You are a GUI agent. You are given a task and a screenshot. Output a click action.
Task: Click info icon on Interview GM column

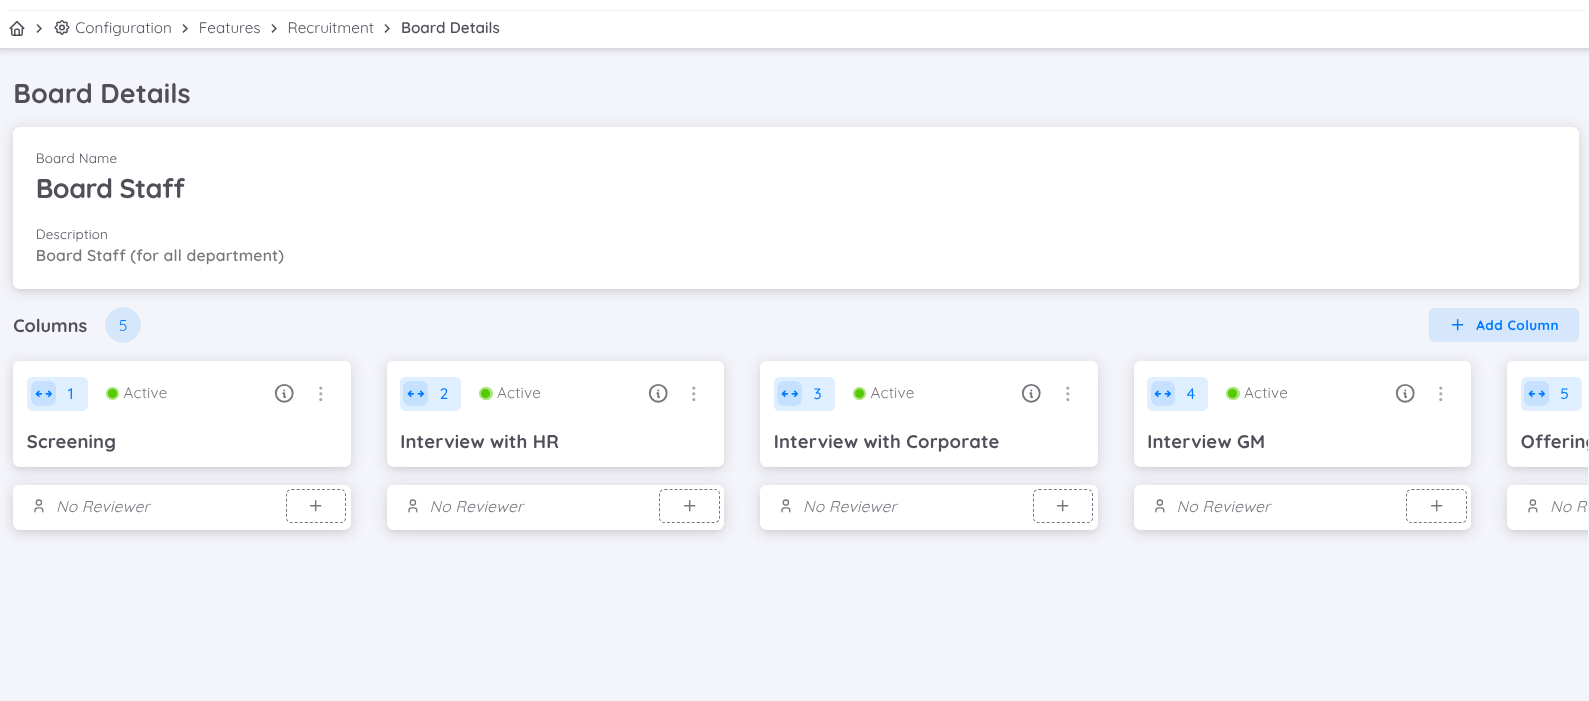tap(1405, 393)
